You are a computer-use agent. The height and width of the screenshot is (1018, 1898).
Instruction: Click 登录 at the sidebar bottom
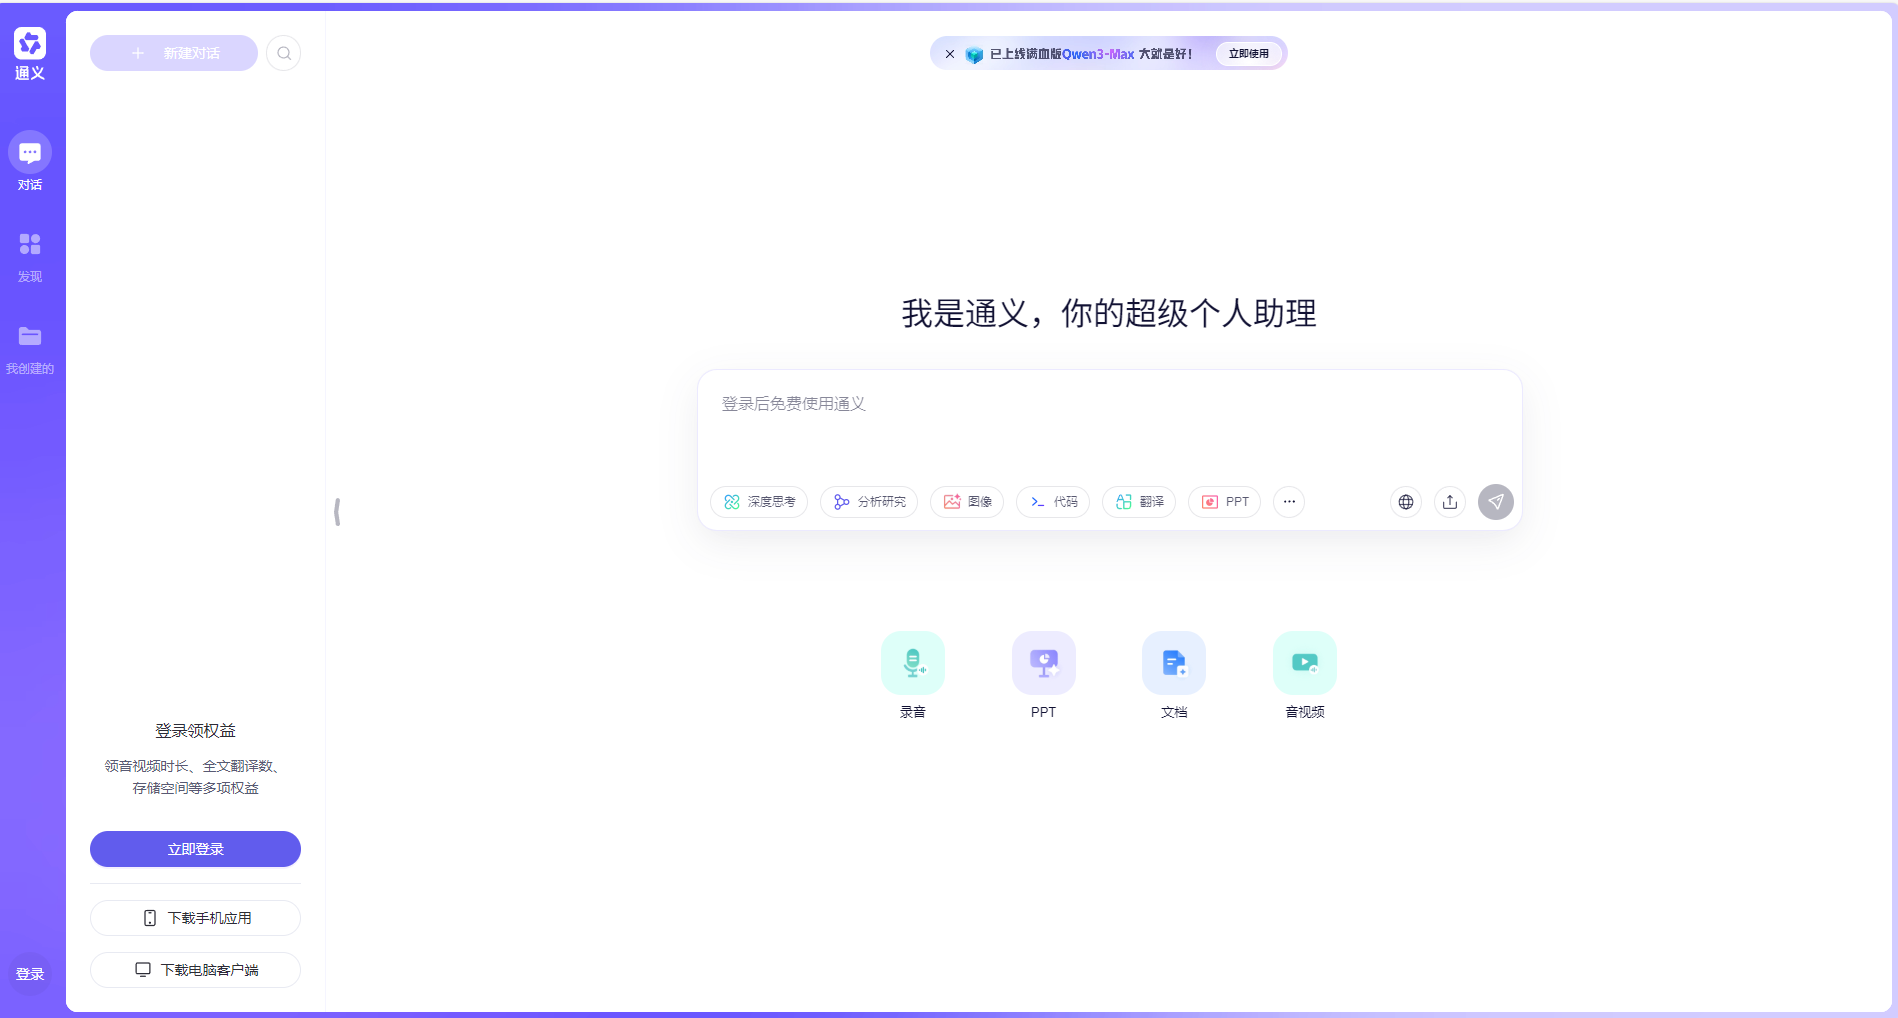(30, 974)
